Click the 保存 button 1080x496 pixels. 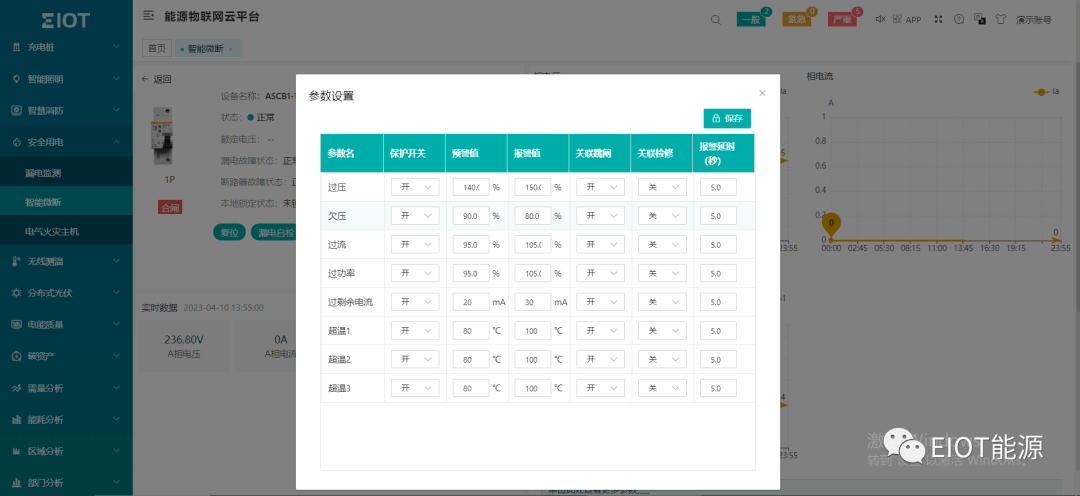(x=727, y=118)
